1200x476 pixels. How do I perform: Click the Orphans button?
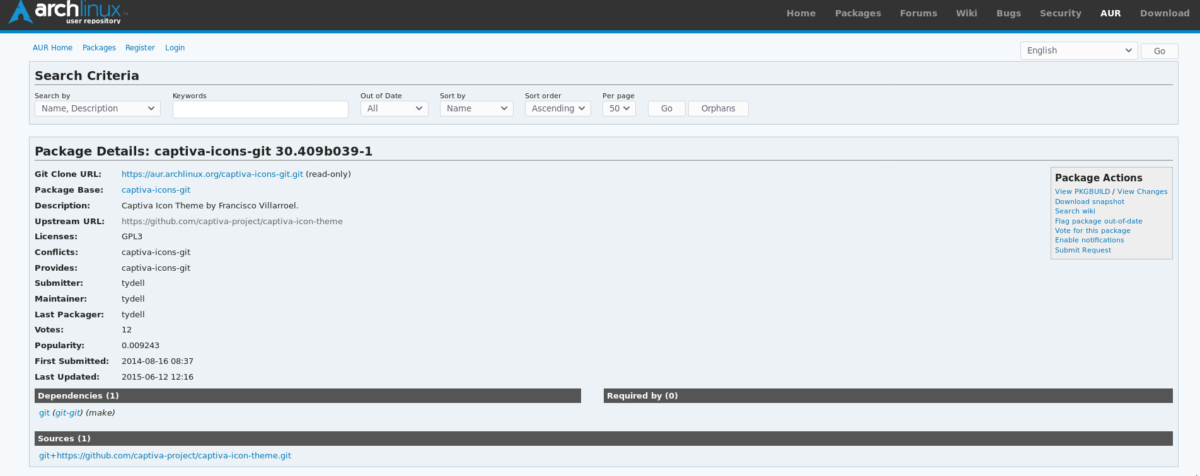[x=718, y=108]
